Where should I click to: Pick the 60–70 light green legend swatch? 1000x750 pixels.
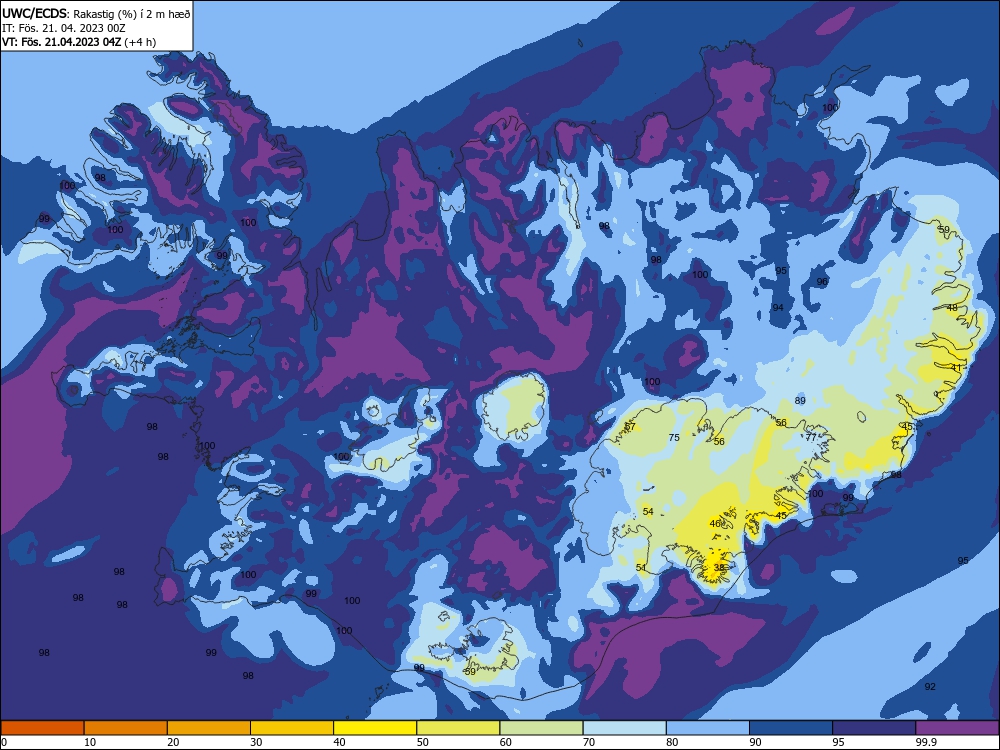[541, 728]
